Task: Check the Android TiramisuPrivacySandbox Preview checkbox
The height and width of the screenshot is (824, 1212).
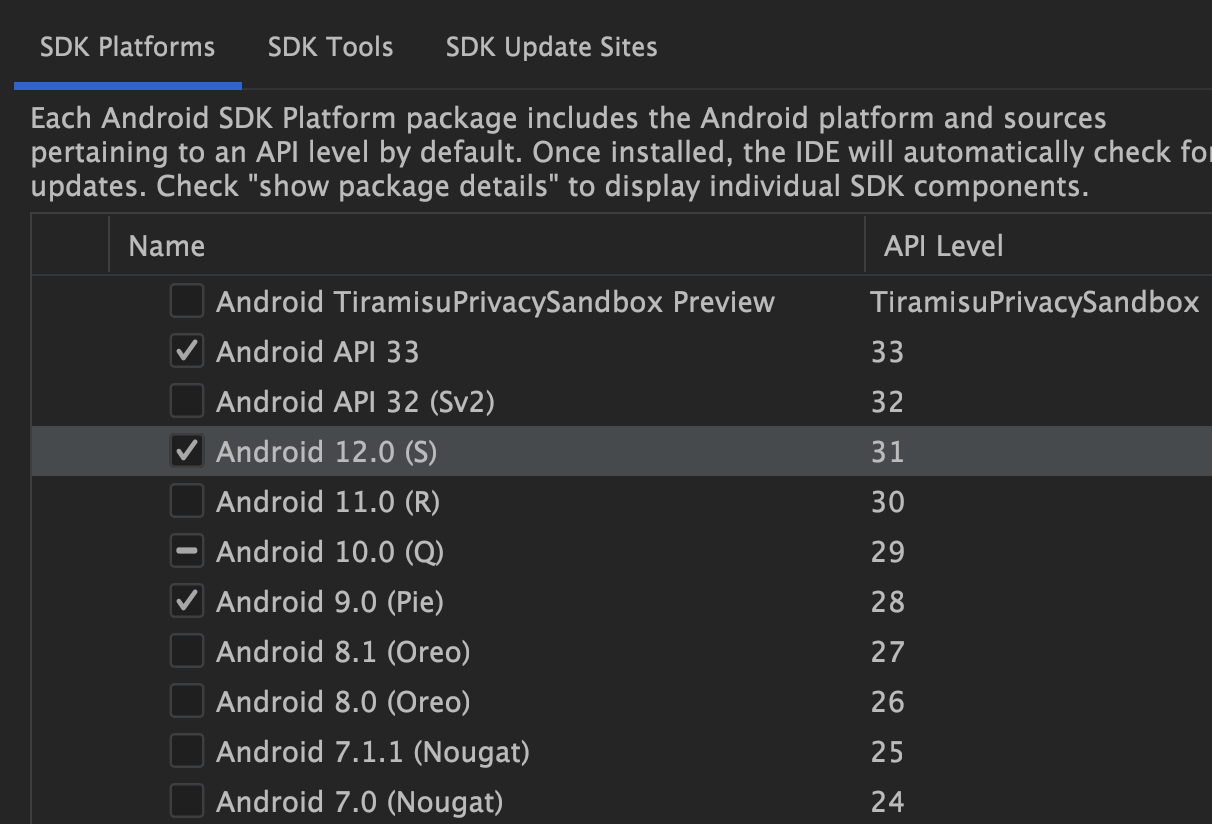Action: pyautogui.click(x=186, y=301)
